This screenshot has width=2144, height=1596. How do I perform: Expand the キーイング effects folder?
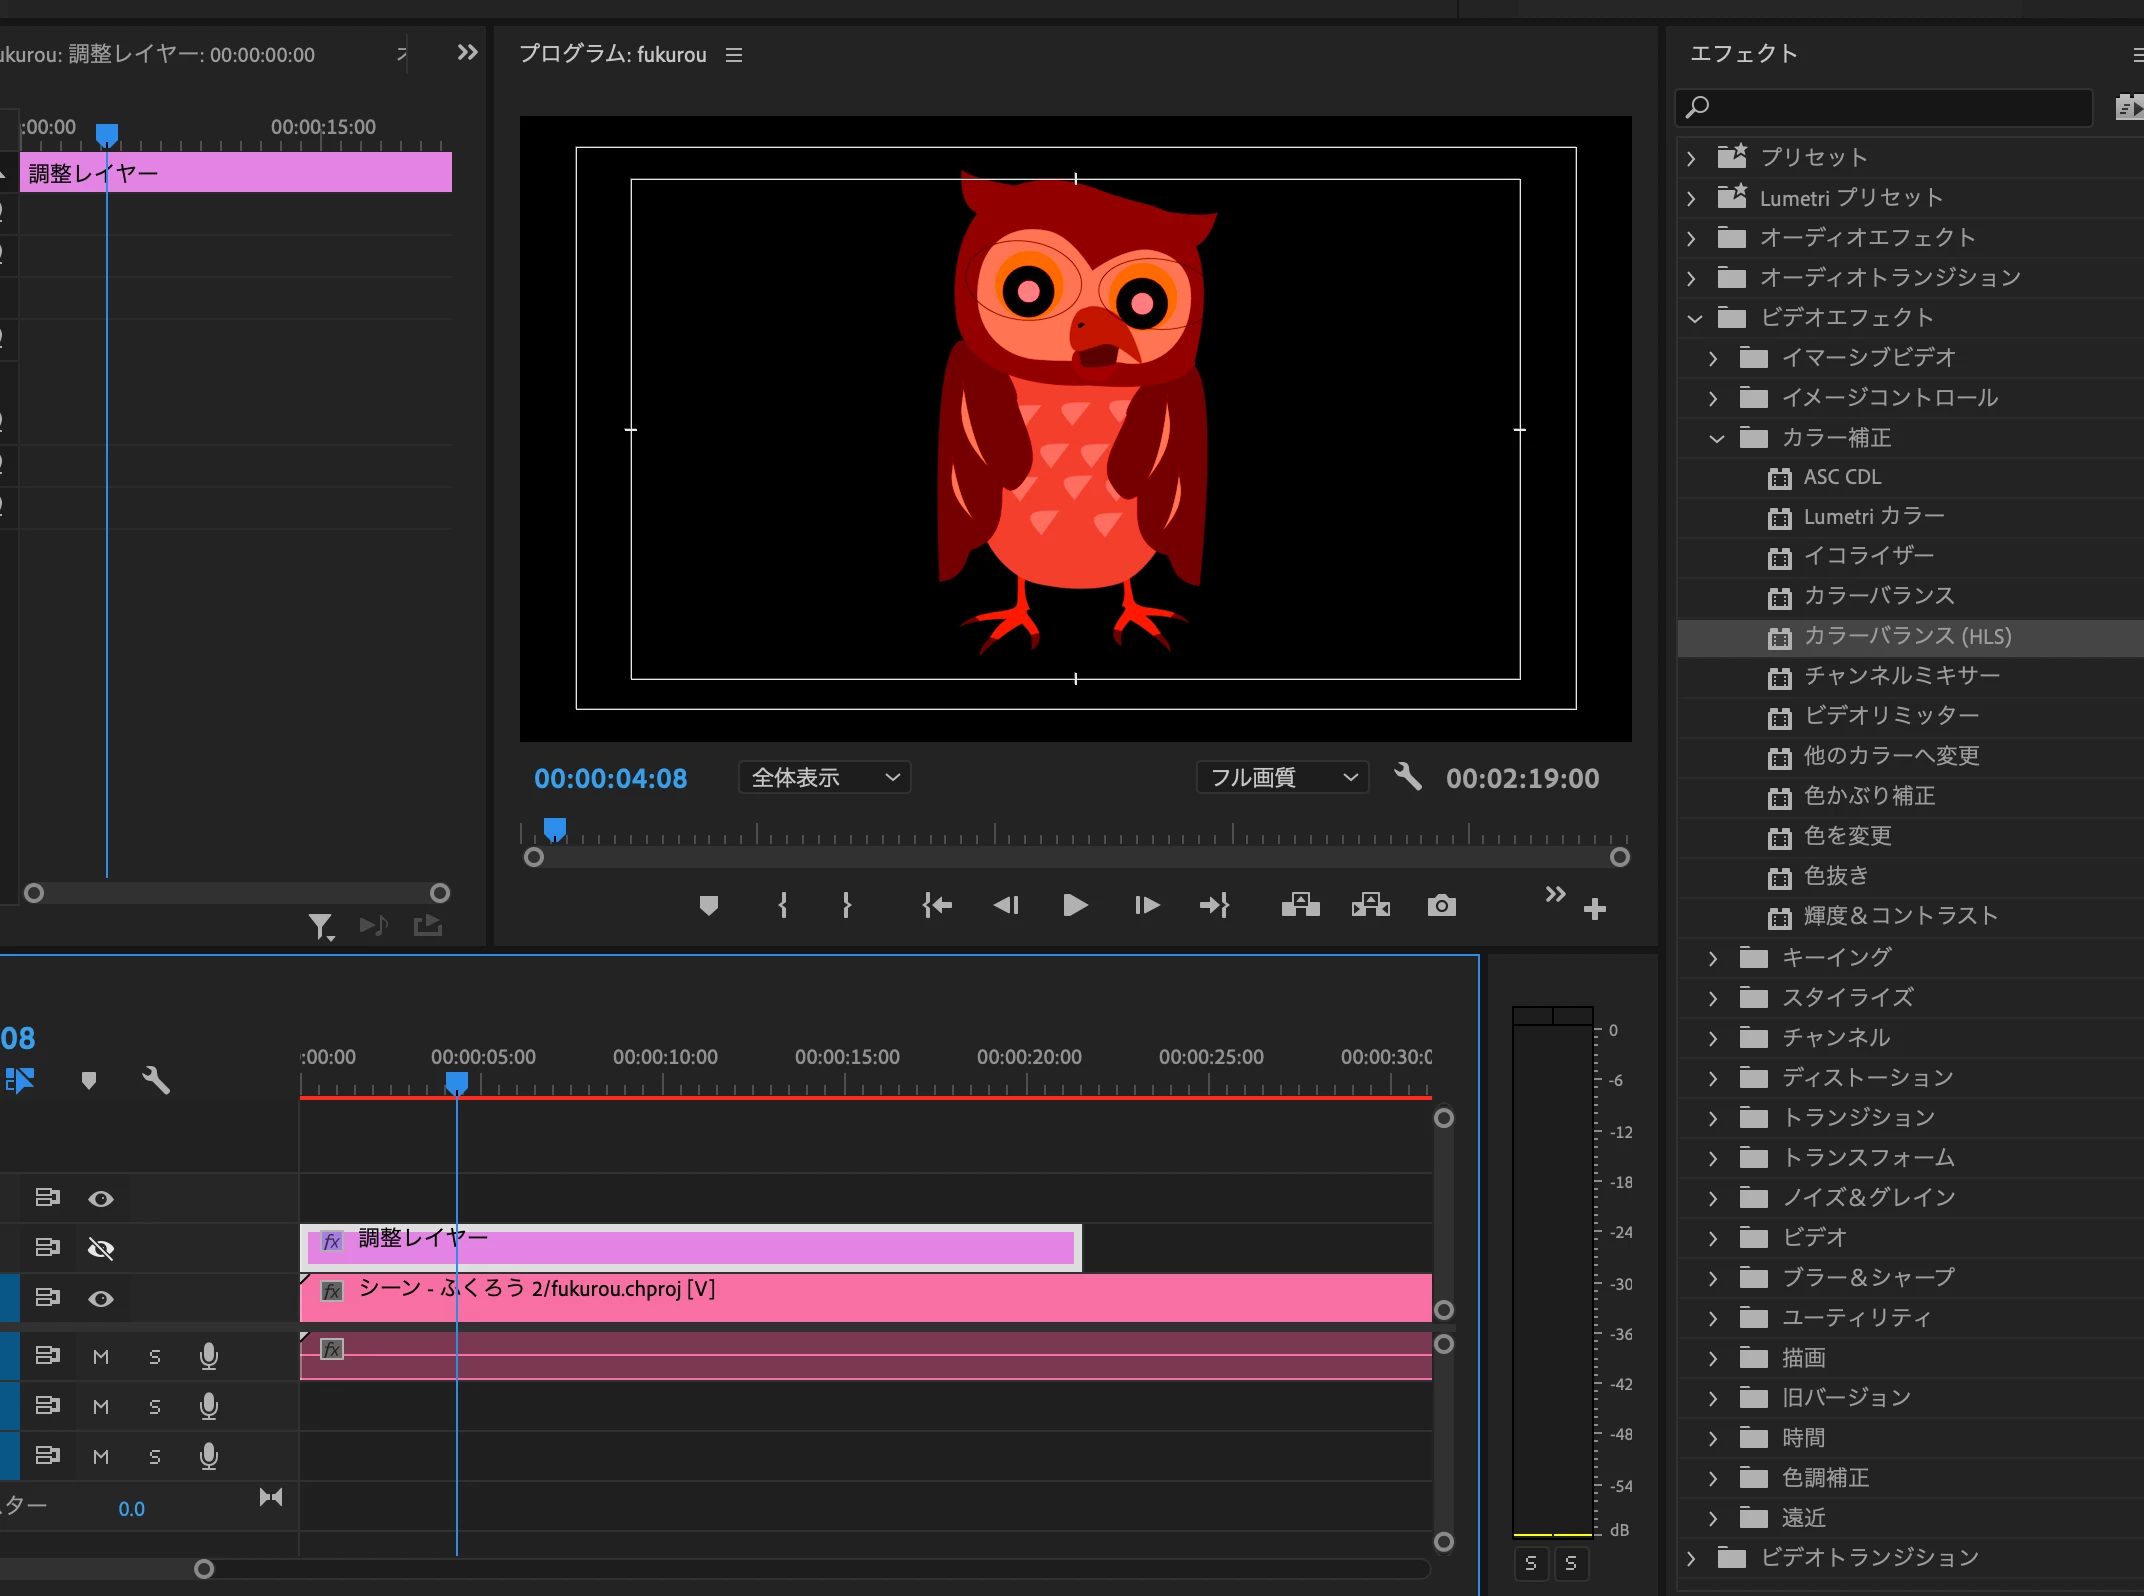[x=1713, y=958]
